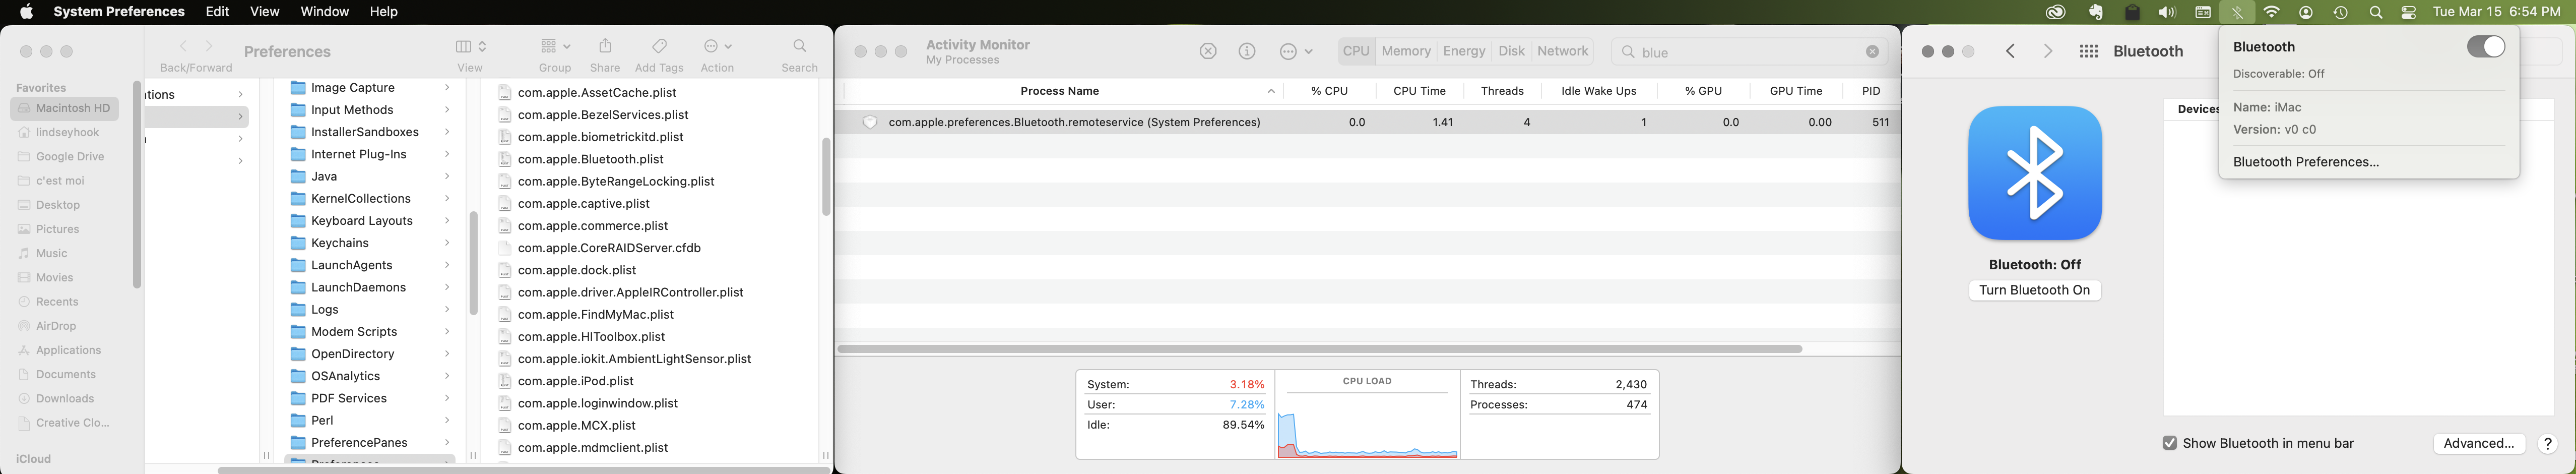Open the Finder View mode dropdown

[471, 46]
